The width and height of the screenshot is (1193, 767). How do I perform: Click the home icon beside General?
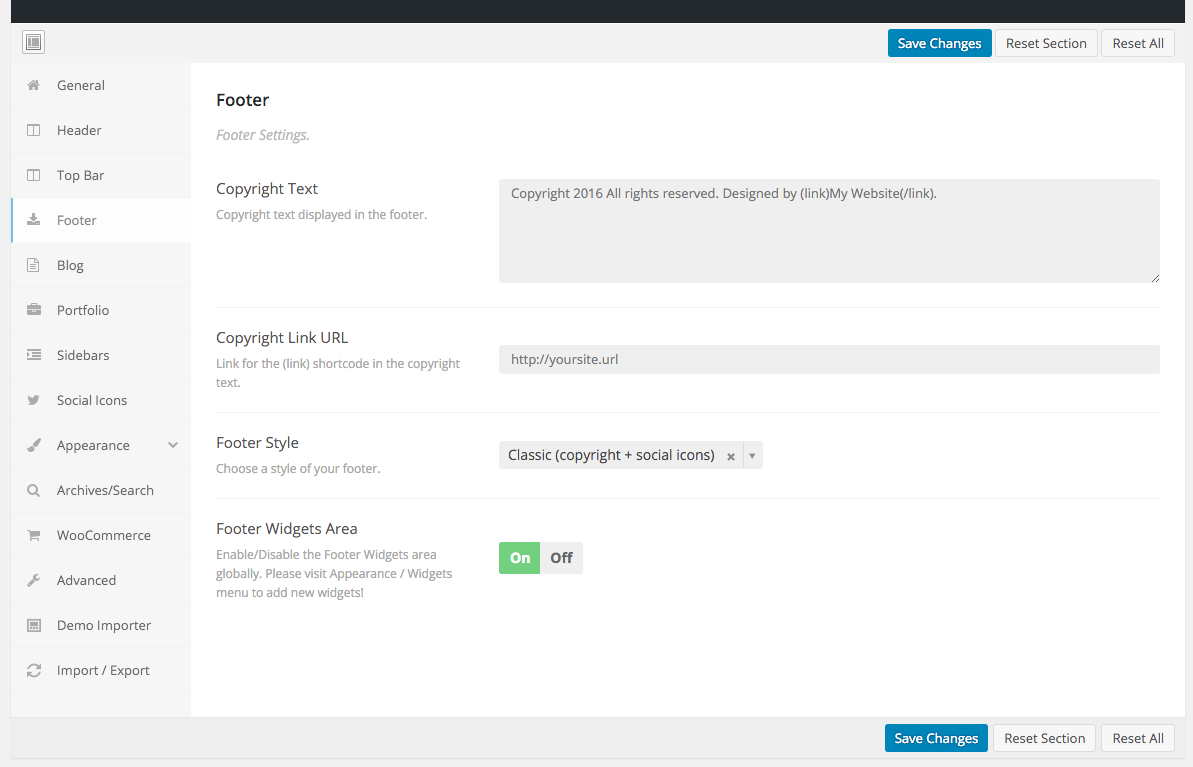click(34, 85)
